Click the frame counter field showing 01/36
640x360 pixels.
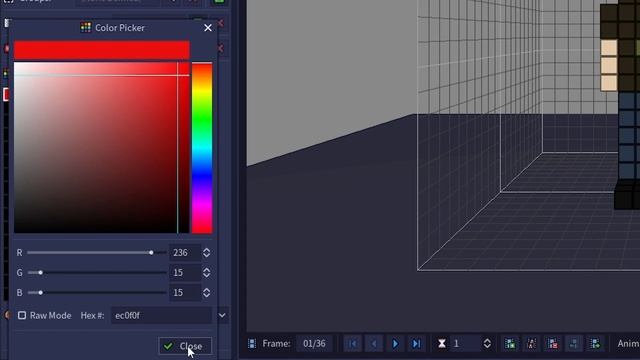[x=314, y=344]
